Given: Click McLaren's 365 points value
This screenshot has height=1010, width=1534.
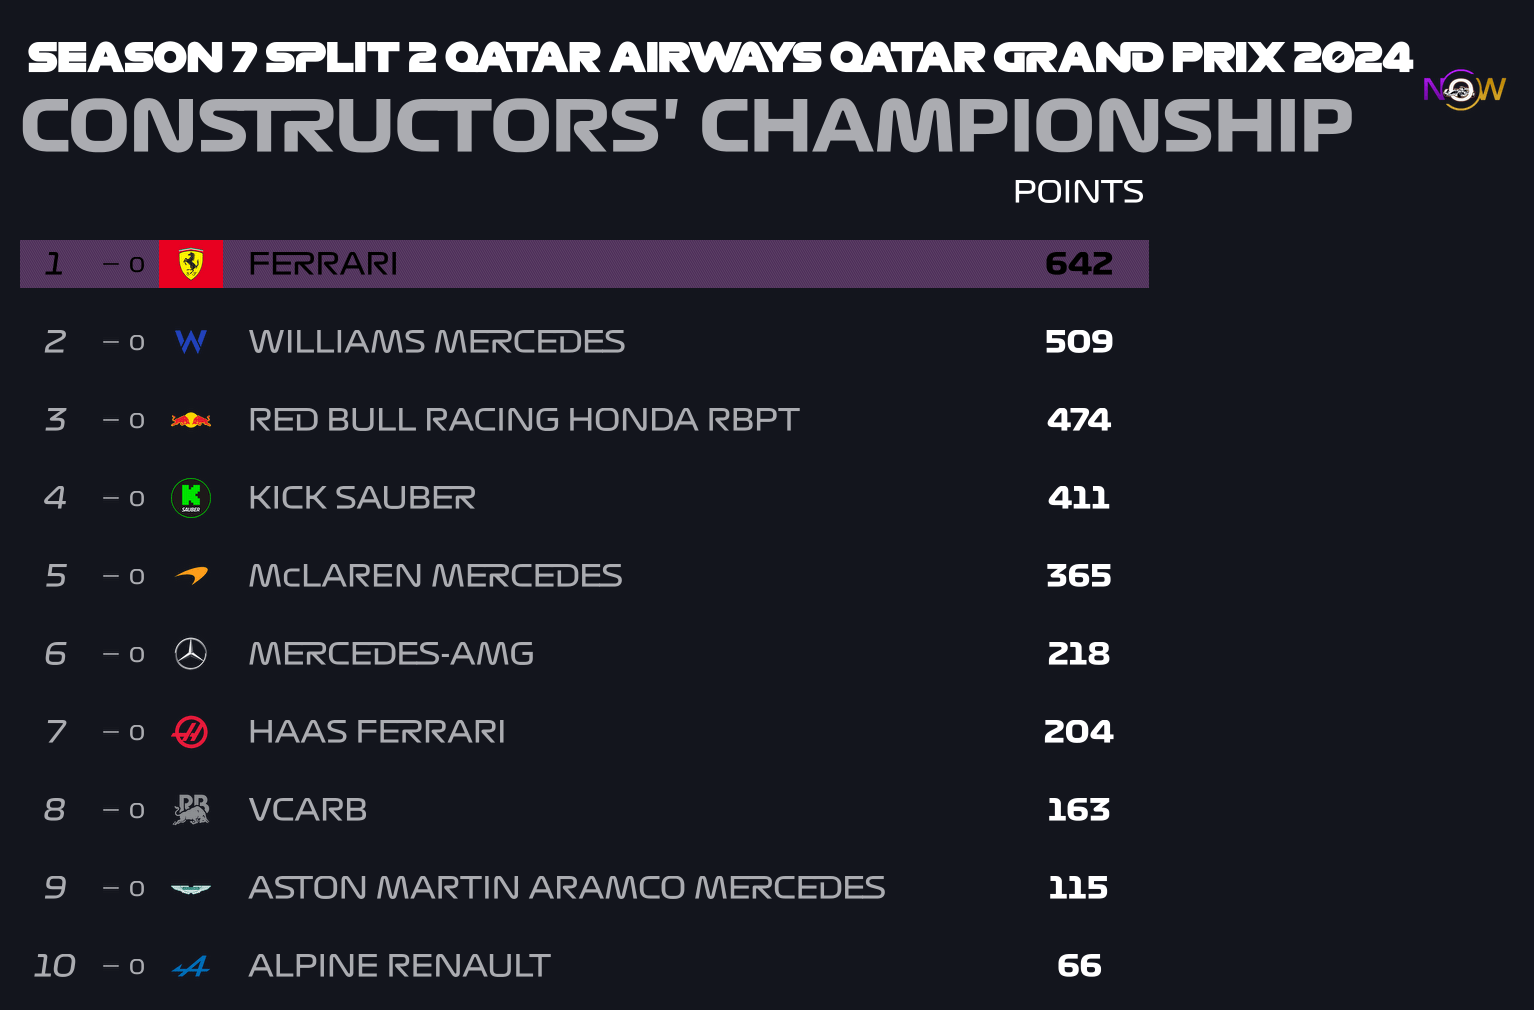Looking at the screenshot, I should (1079, 576).
